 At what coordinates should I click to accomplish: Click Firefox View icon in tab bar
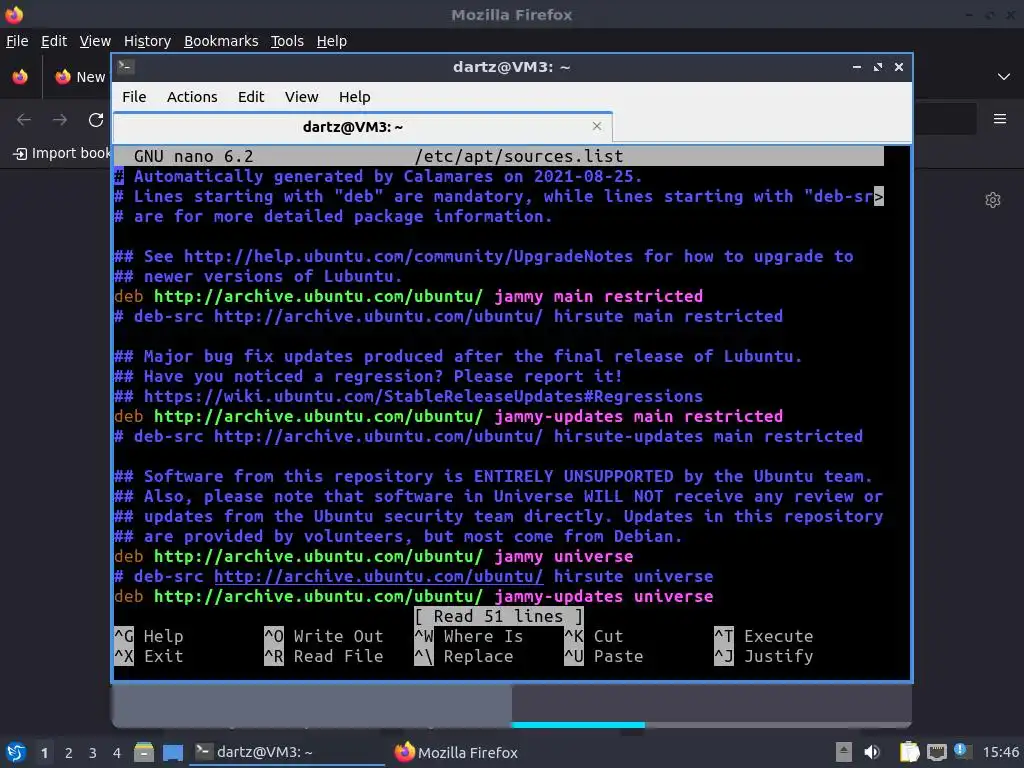tap(20, 77)
